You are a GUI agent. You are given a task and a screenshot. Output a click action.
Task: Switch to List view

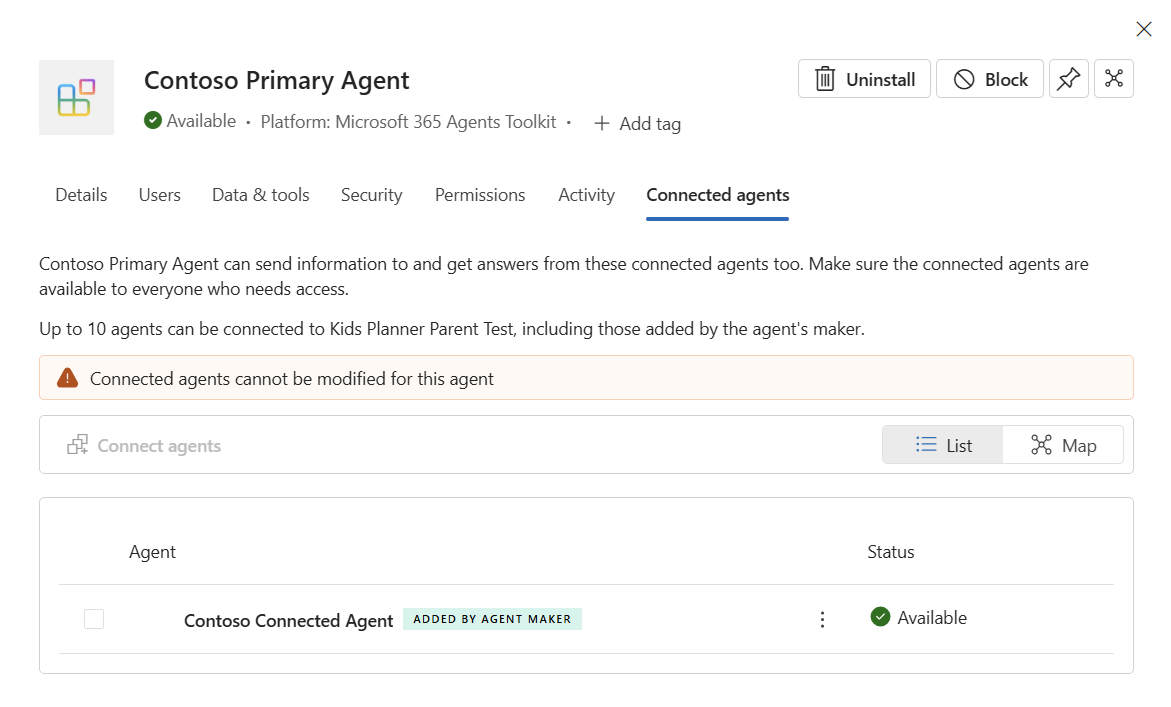tap(942, 445)
